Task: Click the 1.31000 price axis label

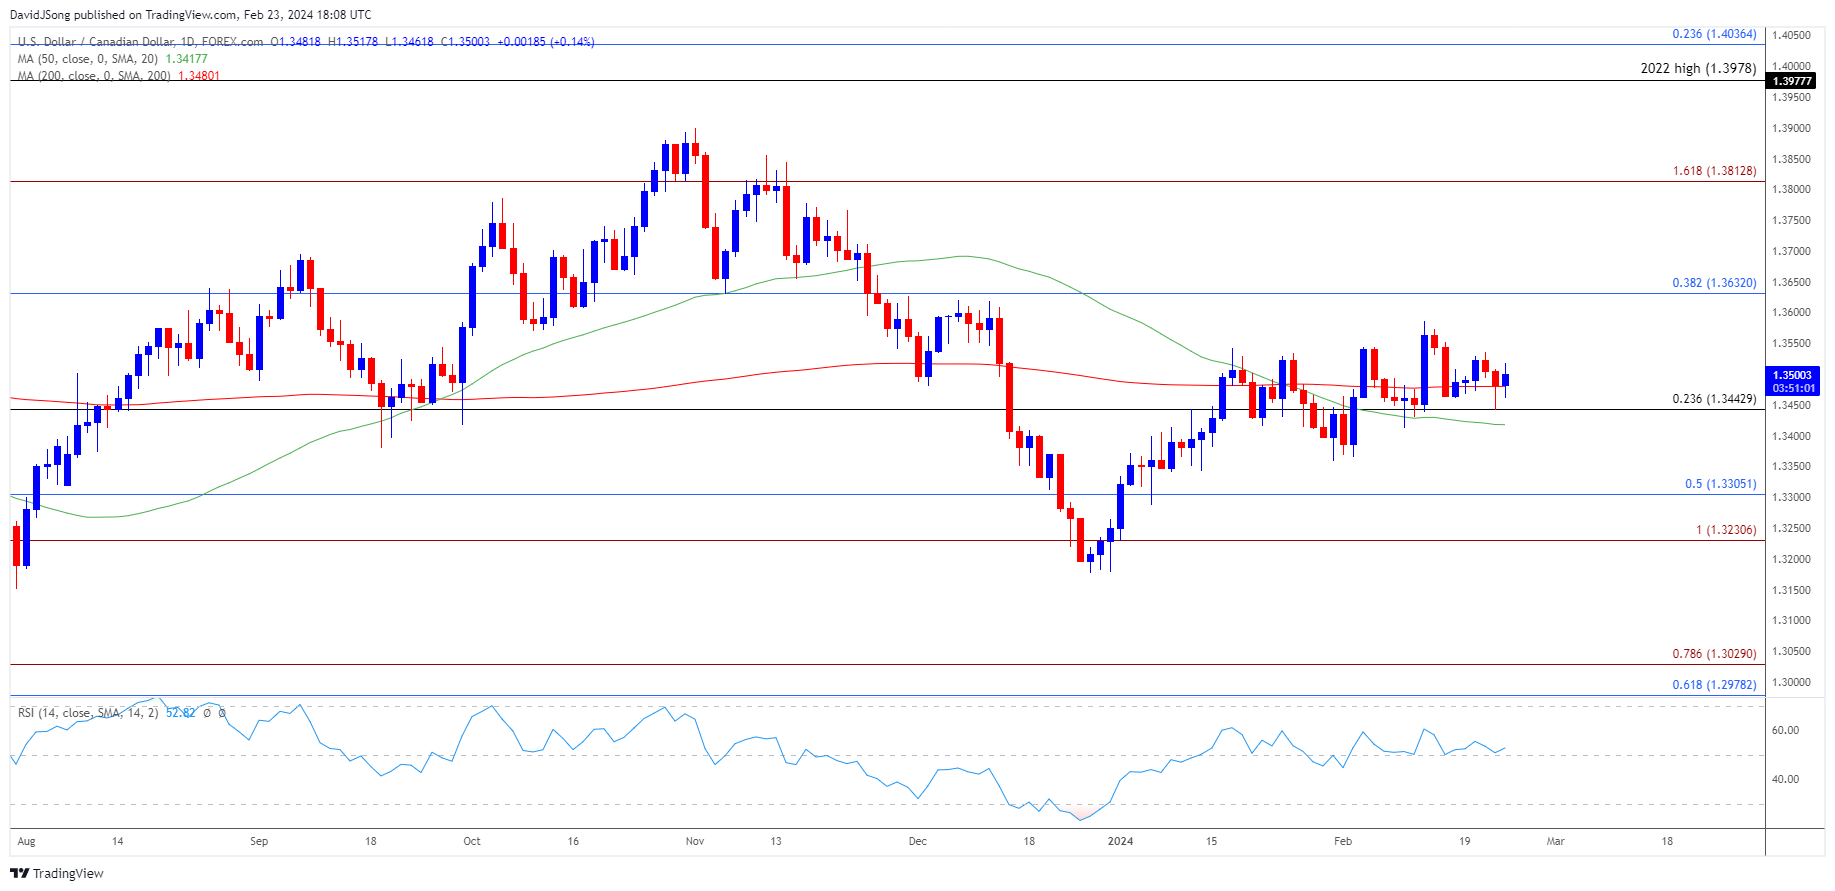Action: [1791, 620]
